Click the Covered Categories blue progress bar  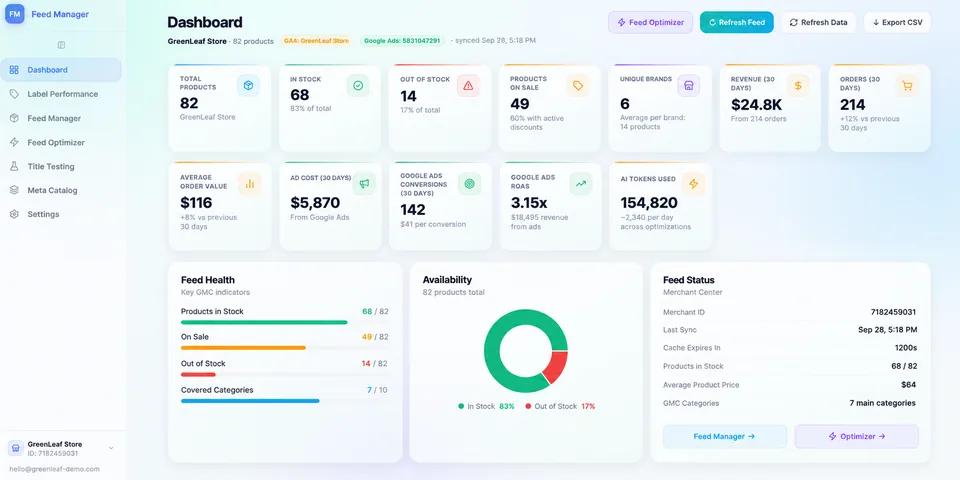pyautogui.click(x=250, y=401)
